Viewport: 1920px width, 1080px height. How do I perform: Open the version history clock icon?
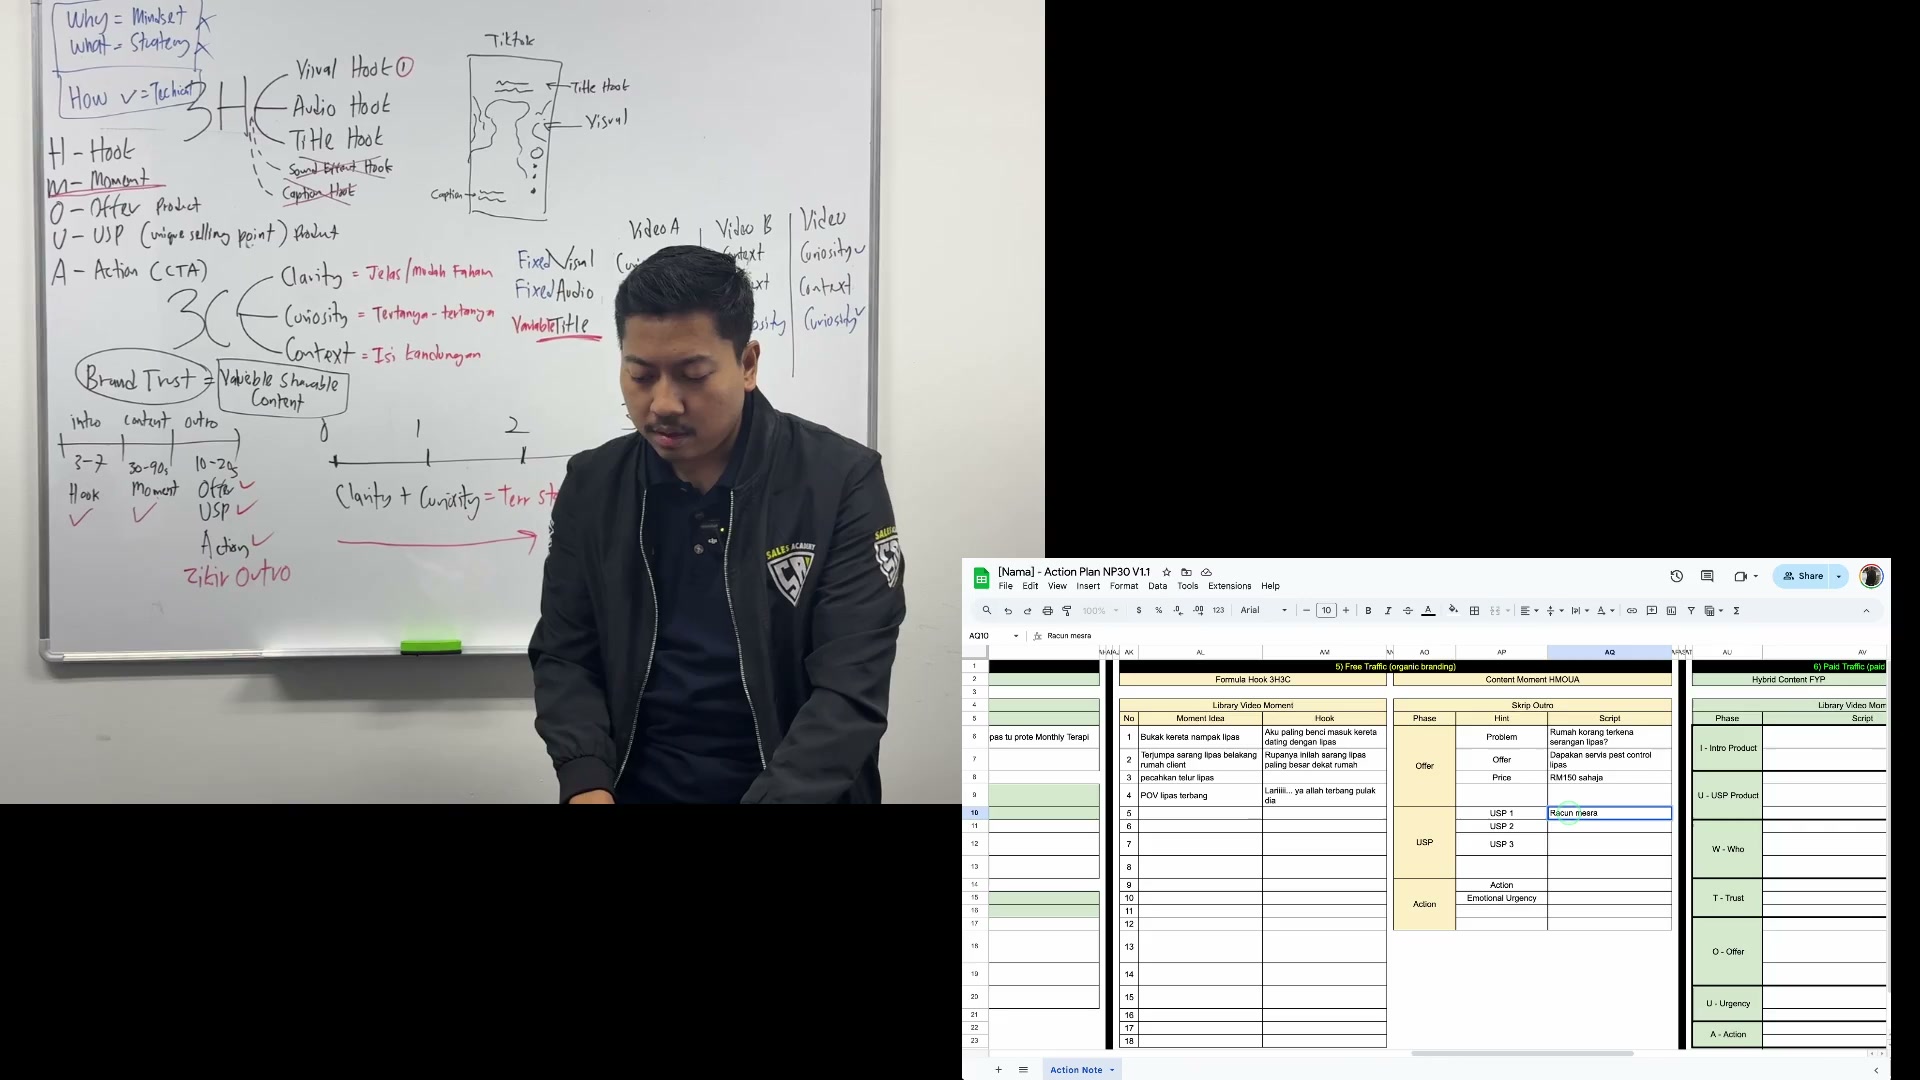coord(1676,576)
